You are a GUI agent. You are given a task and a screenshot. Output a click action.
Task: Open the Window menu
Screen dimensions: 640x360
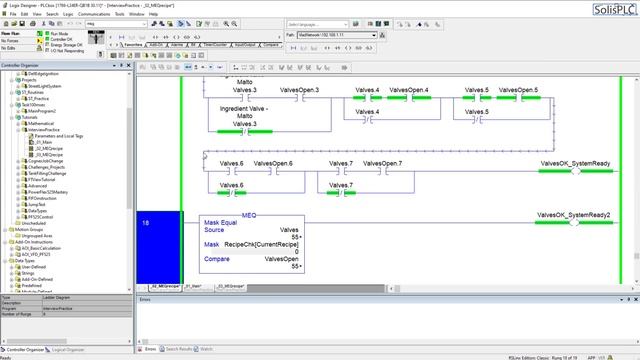[x=137, y=14]
